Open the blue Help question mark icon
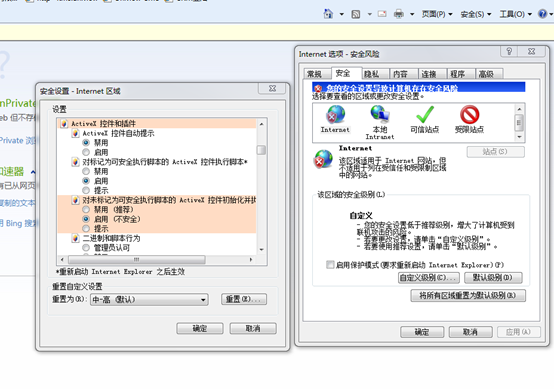This screenshot has height=389, width=554. point(542,14)
